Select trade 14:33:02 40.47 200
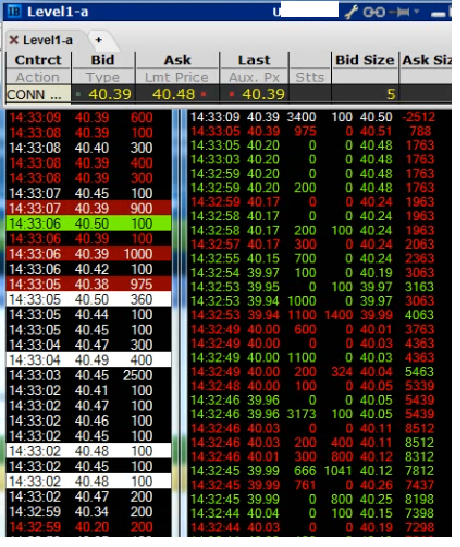This screenshot has width=460, height=547. click(89, 496)
